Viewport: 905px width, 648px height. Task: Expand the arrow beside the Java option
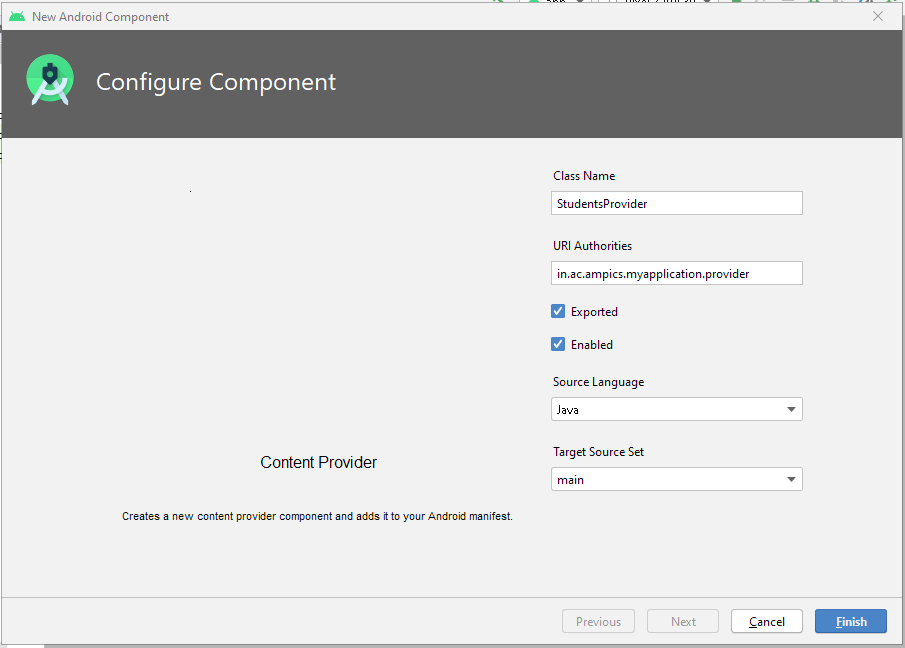(791, 409)
